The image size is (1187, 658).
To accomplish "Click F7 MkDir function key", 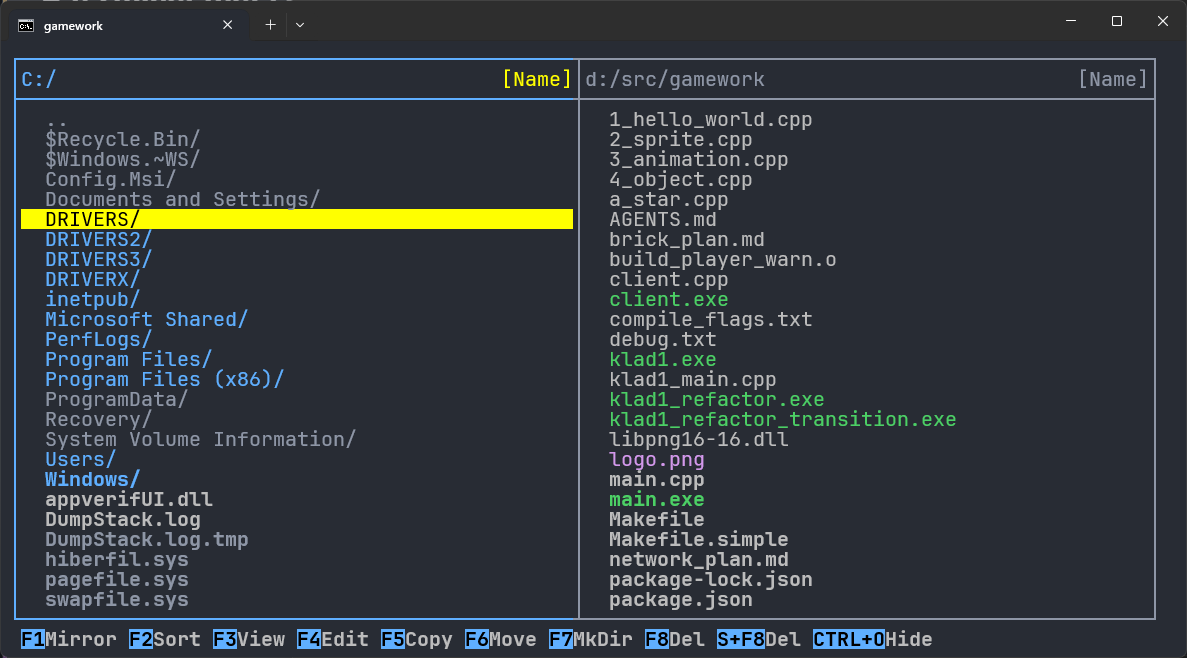I will [x=590, y=639].
